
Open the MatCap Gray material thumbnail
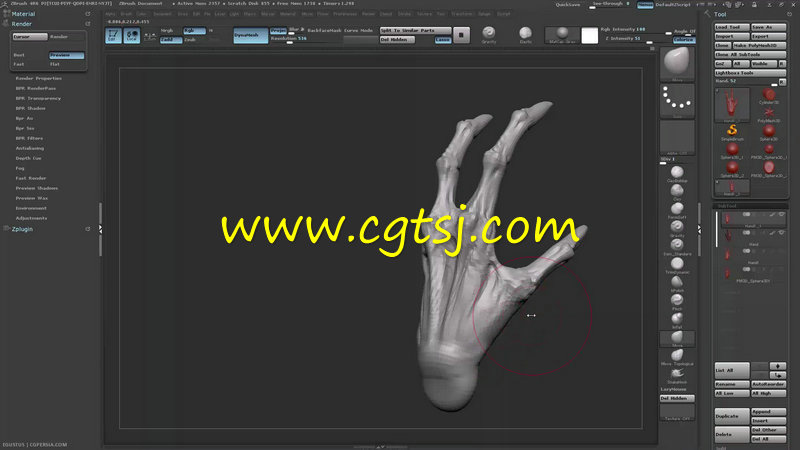point(562,35)
